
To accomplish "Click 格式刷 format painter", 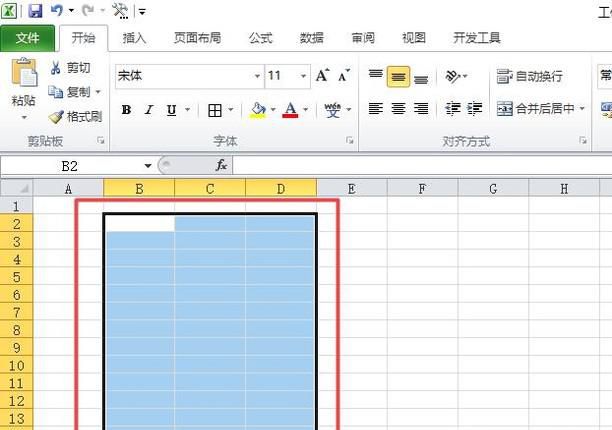I will pos(75,116).
